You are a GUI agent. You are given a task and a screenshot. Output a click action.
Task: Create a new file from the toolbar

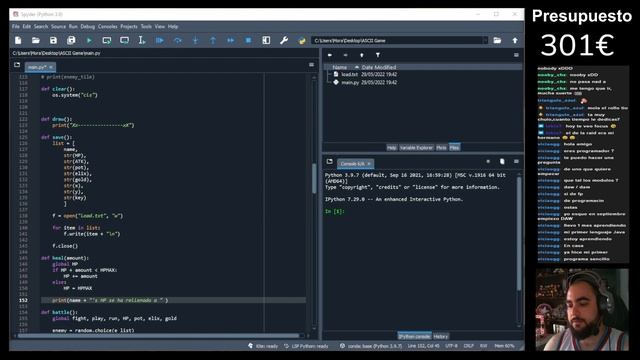coord(18,40)
